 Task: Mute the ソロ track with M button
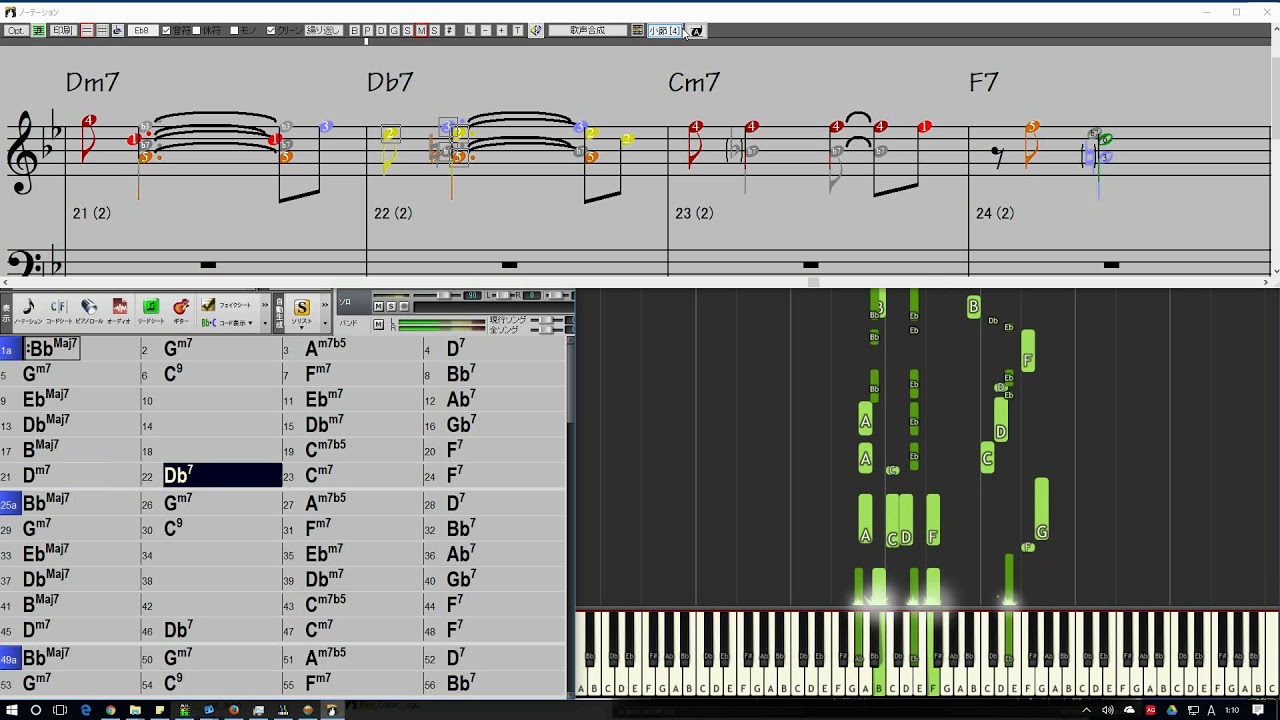coord(378,306)
